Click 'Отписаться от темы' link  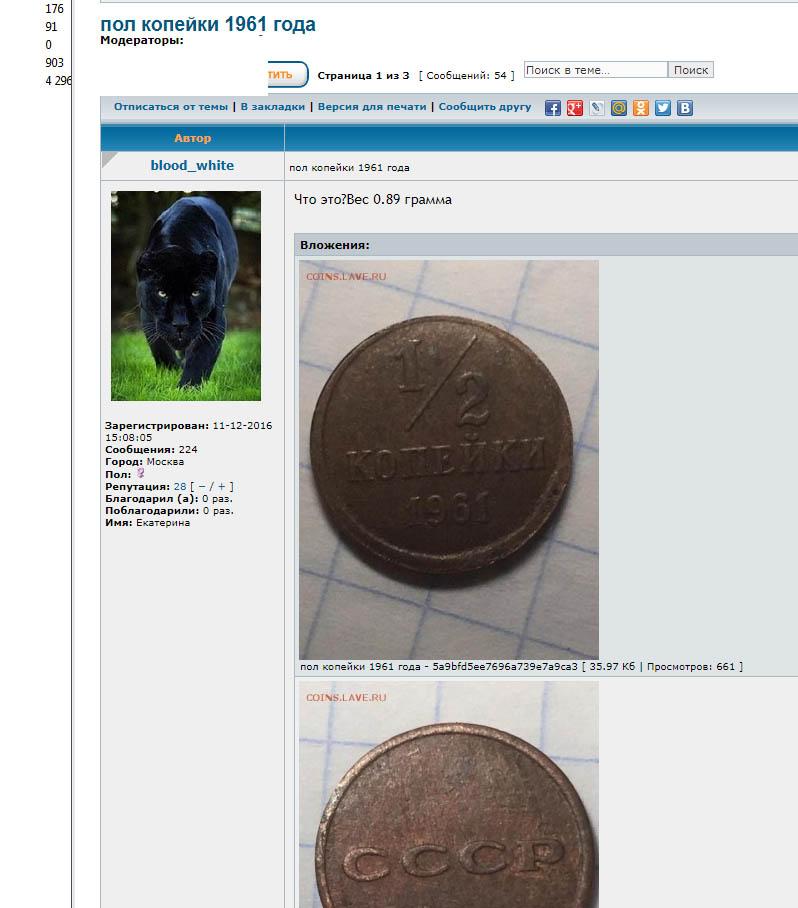[171, 107]
